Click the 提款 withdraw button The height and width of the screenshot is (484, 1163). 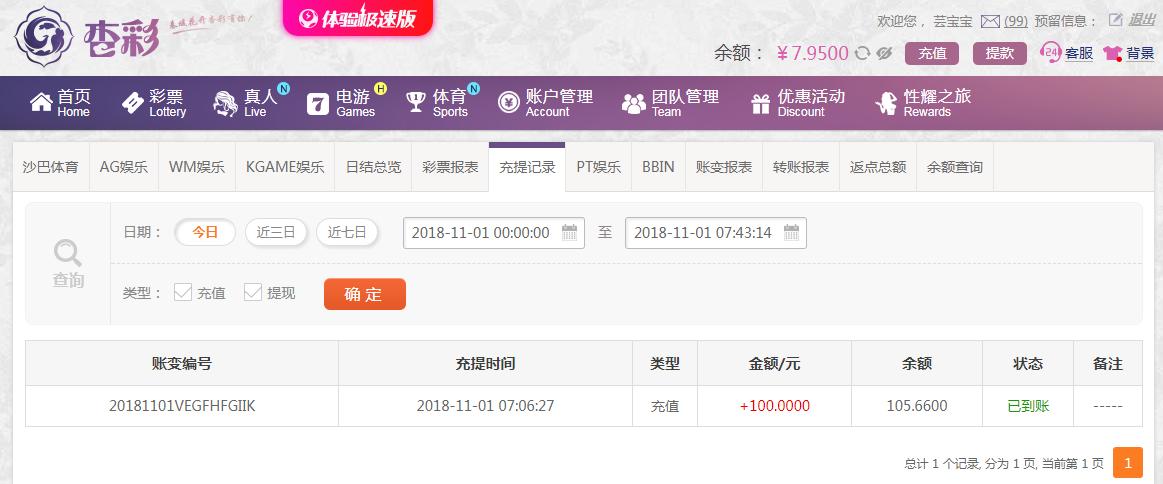tap(1000, 53)
